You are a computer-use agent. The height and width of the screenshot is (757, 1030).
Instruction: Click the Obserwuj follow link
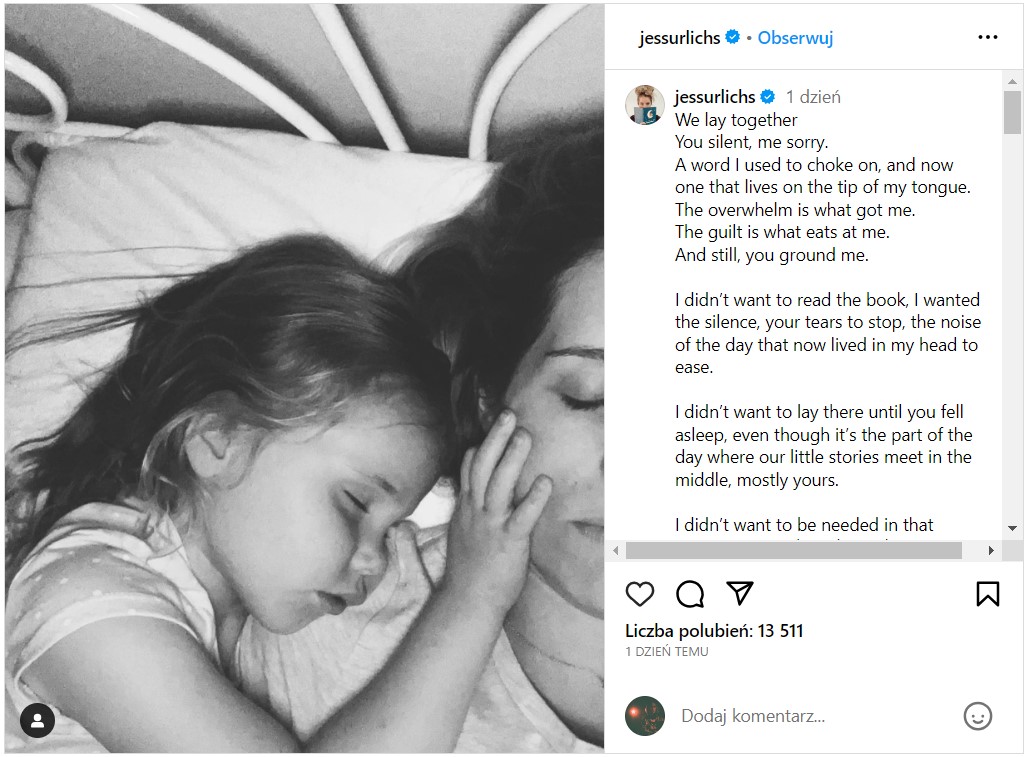click(x=795, y=37)
